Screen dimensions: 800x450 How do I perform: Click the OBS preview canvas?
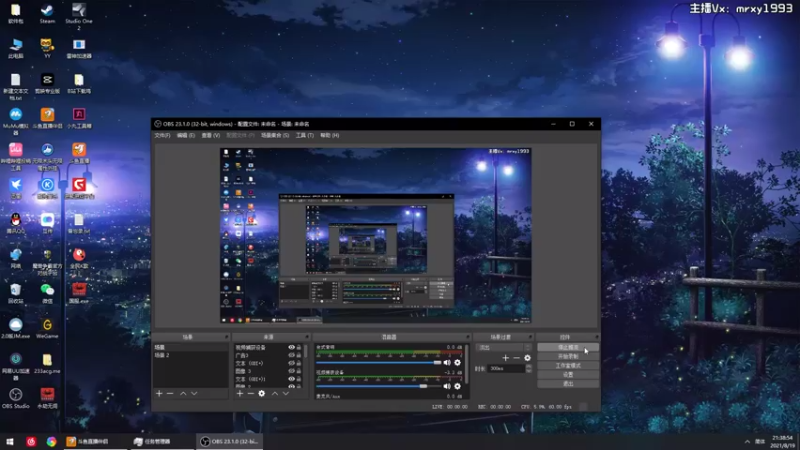point(376,235)
